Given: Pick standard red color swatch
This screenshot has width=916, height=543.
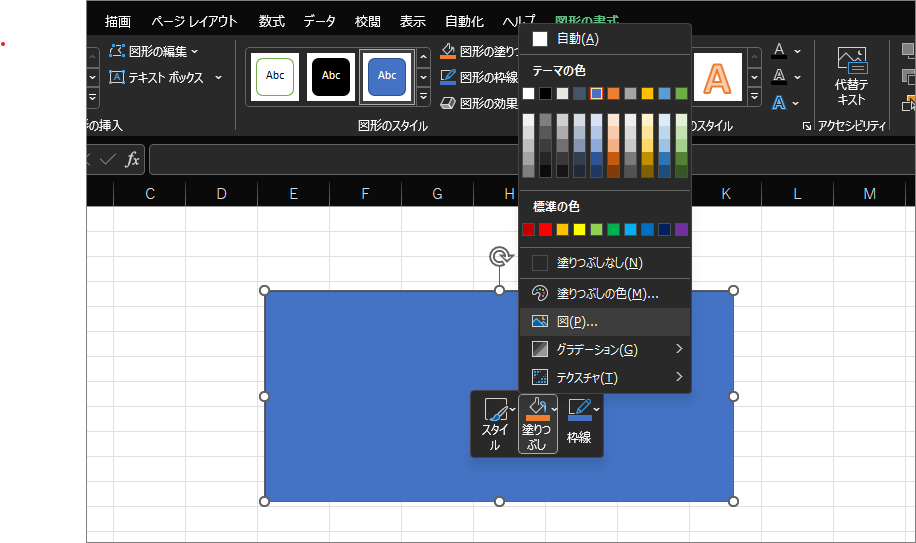Looking at the screenshot, I should point(545,229).
